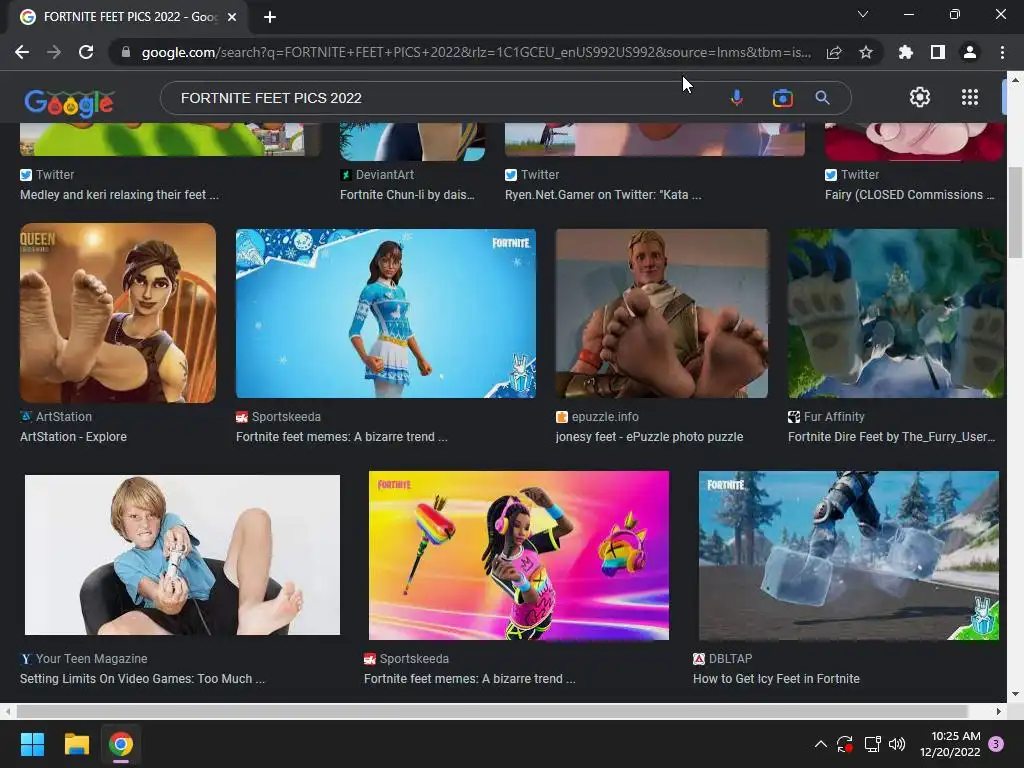This screenshot has height=768, width=1024.
Task: Open 'Fairy (CLOSED Commissions' Twitter link
Action: [x=909, y=195]
